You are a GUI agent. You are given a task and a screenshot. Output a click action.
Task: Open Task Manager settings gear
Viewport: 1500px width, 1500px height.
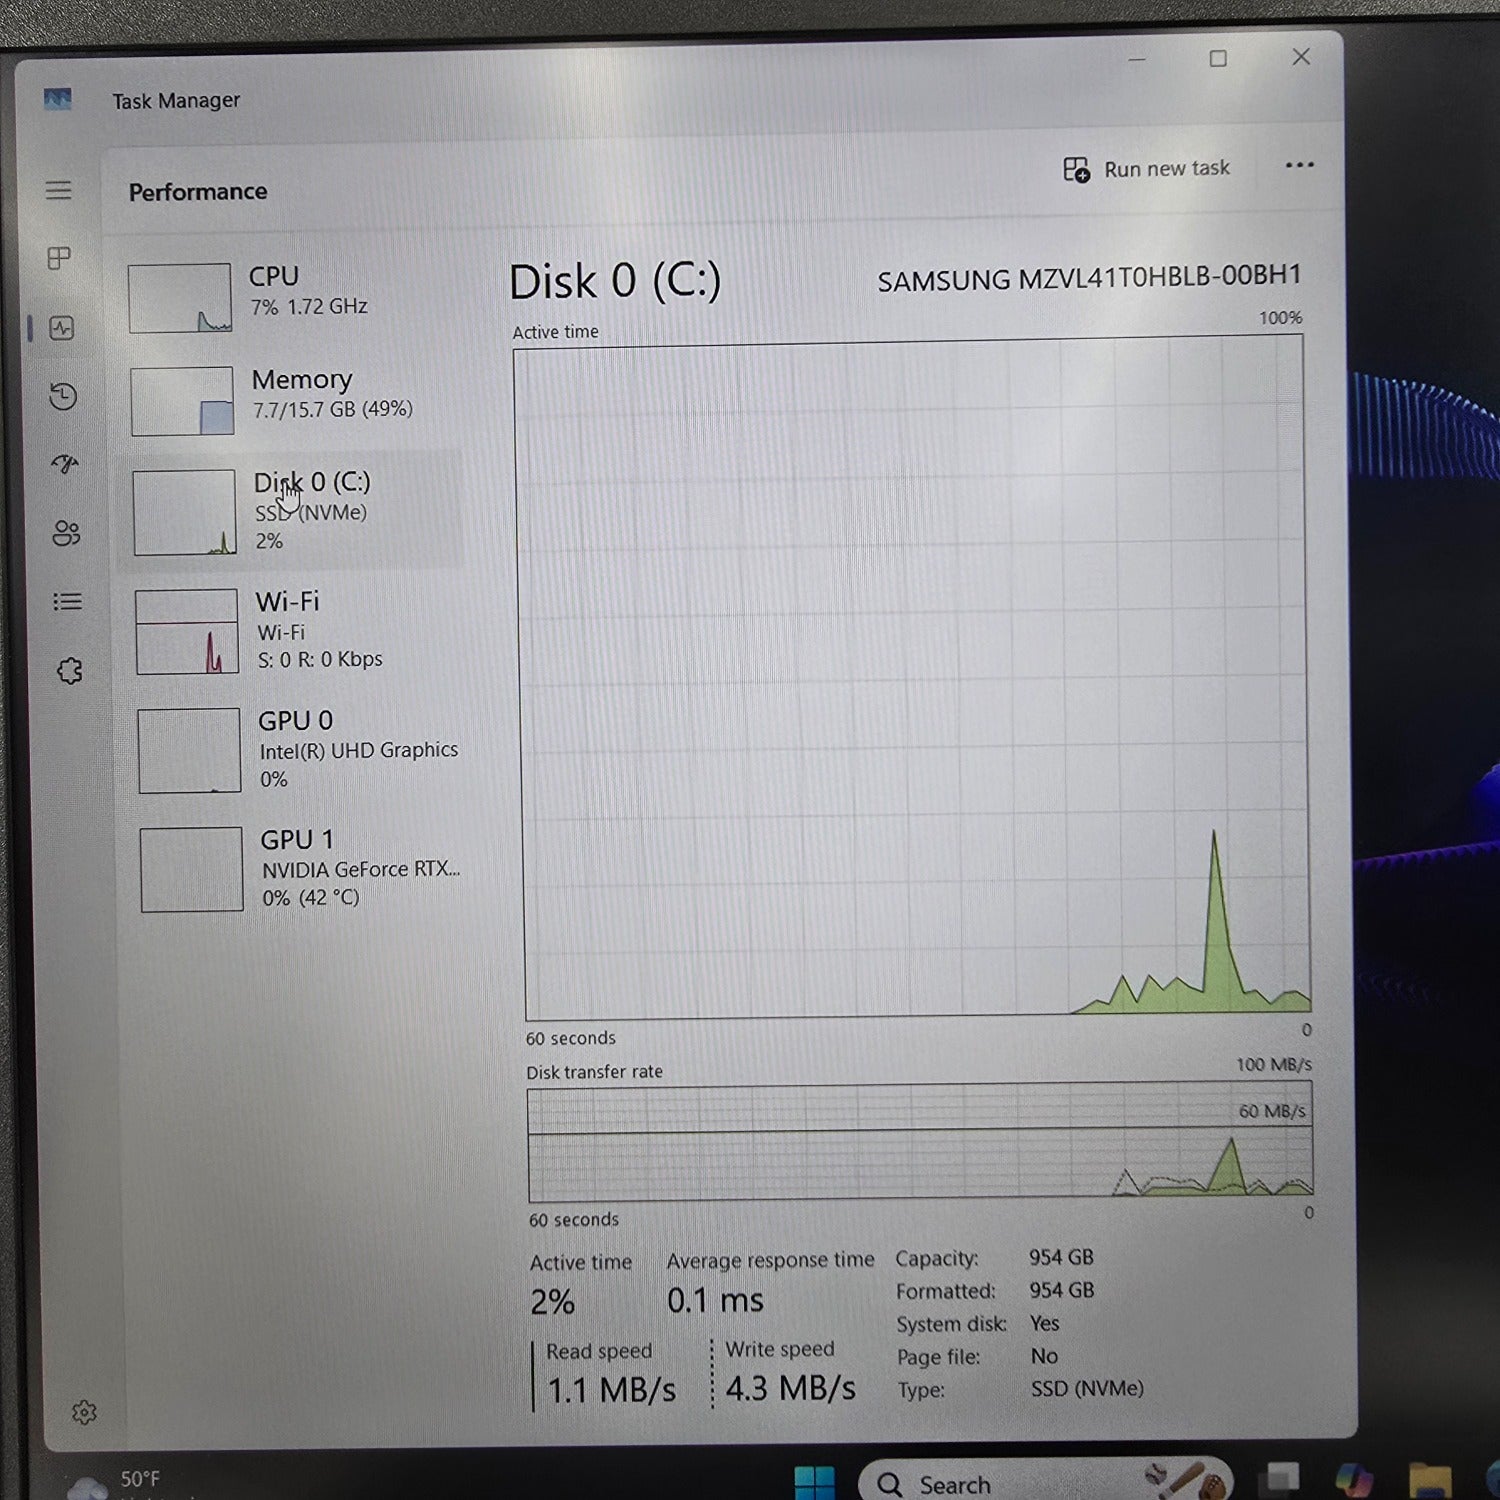(x=84, y=1412)
